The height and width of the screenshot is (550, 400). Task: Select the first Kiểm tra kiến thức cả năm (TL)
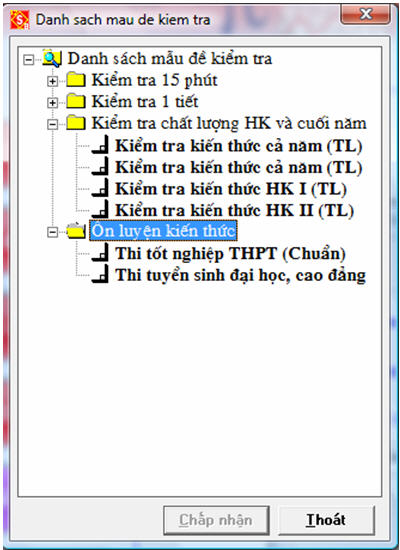[239, 146]
